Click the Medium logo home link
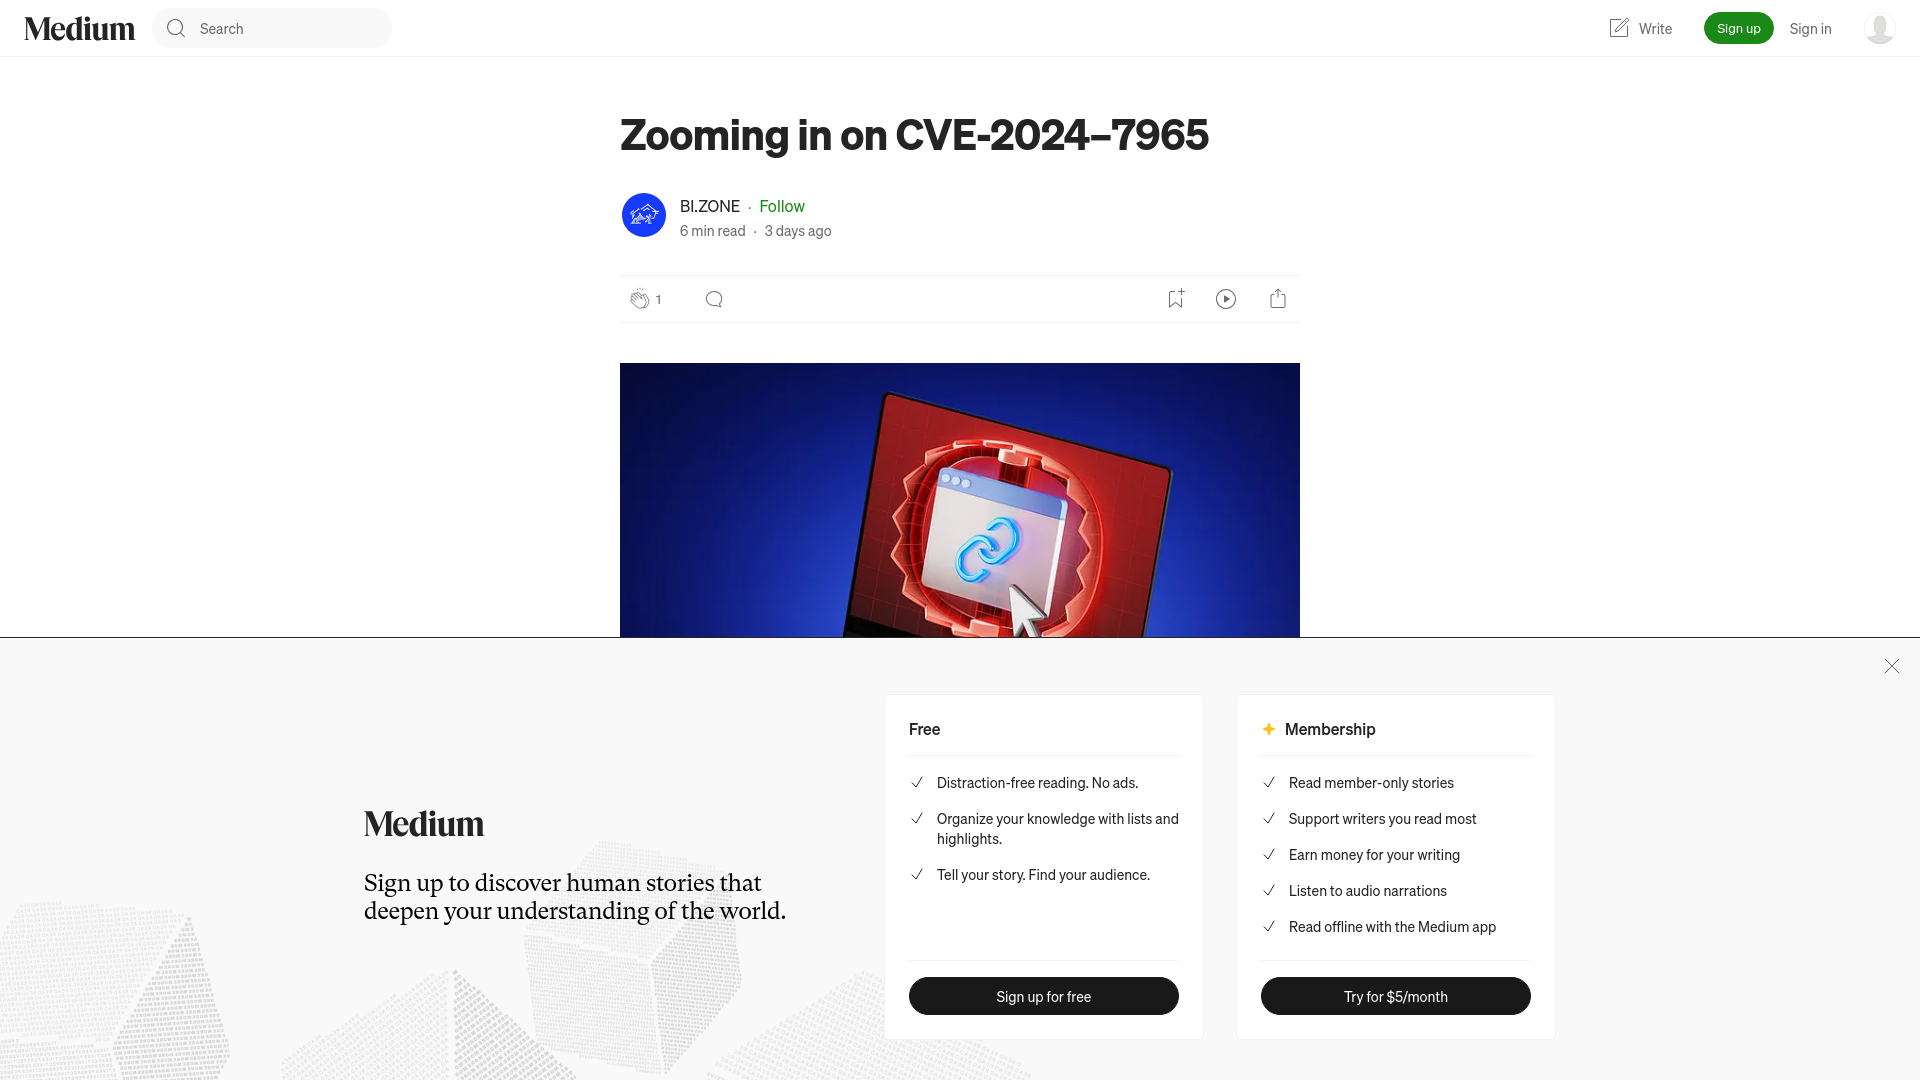Screen dimensions: 1920x1080 (79, 28)
